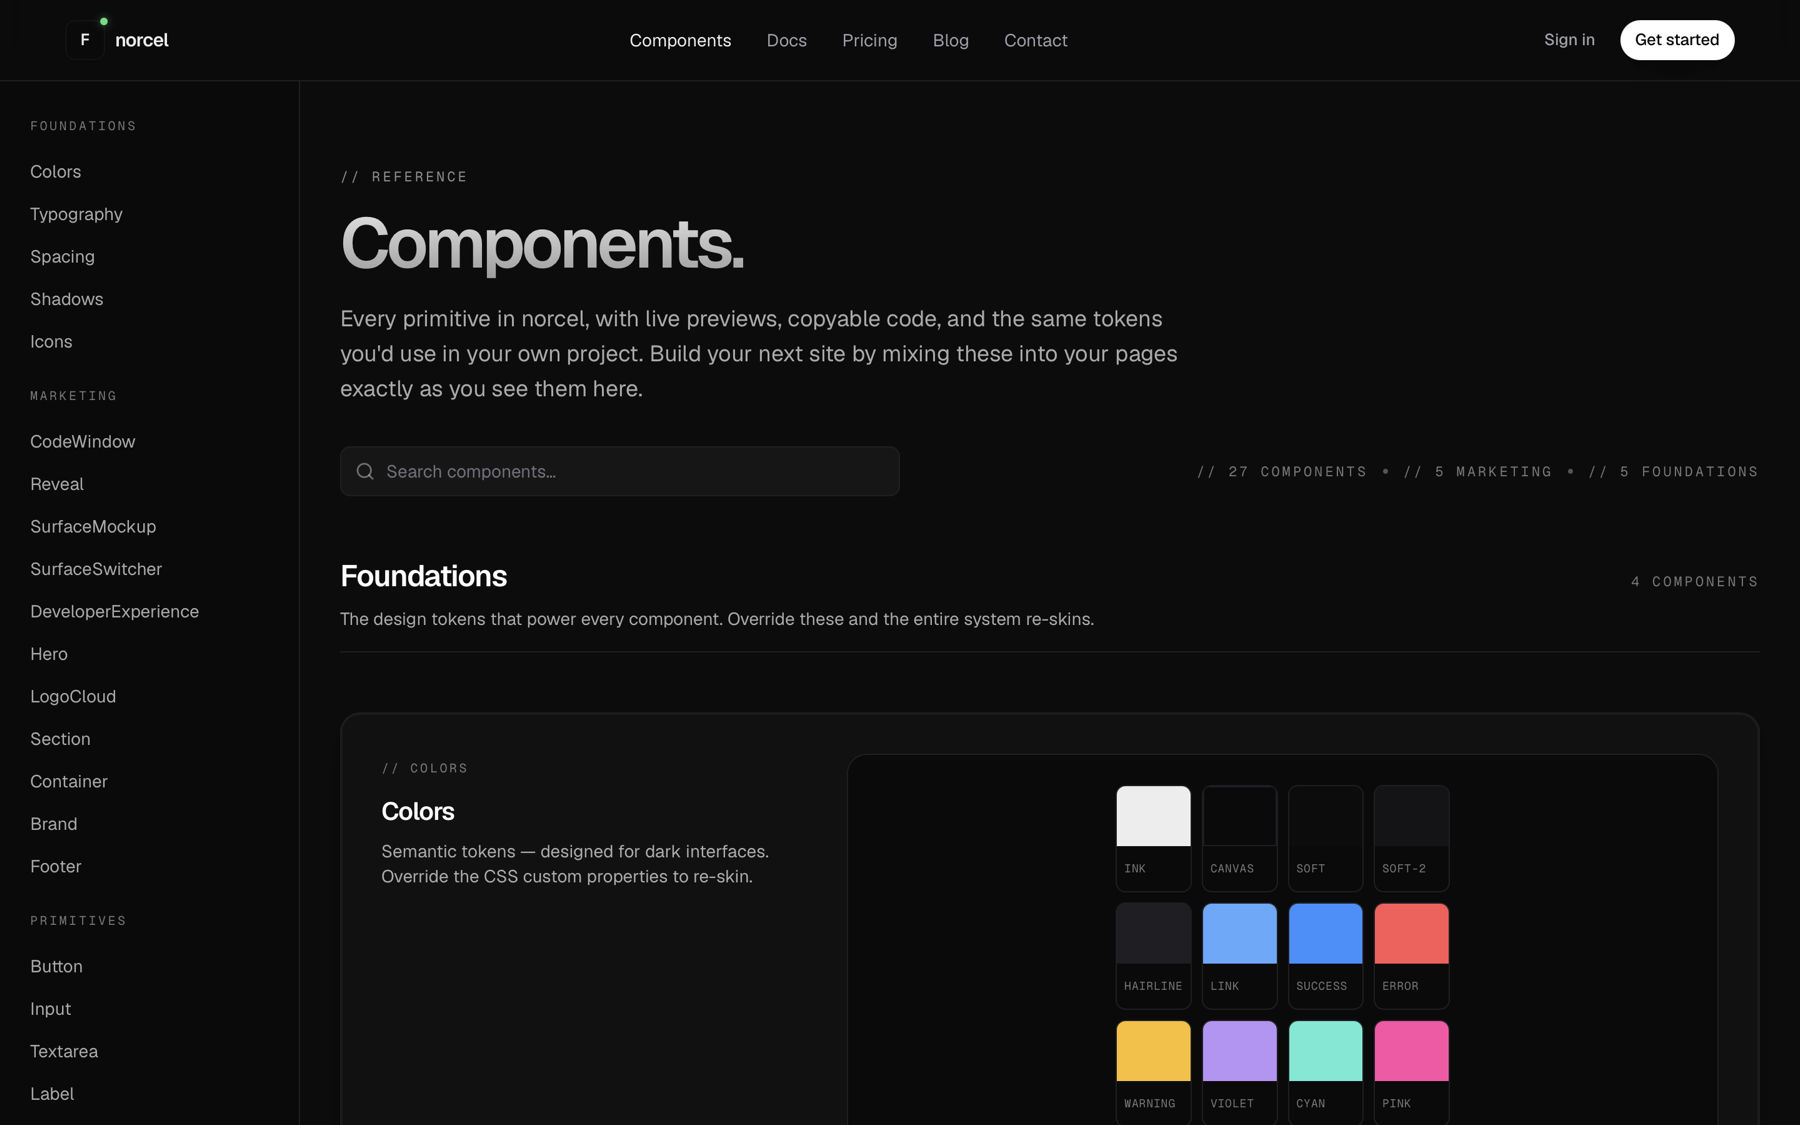Image resolution: width=1800 pixels, height=1125 pixels.
Task: Open SurfaceMockup in the sidebar
Action: tap(93, 527)
